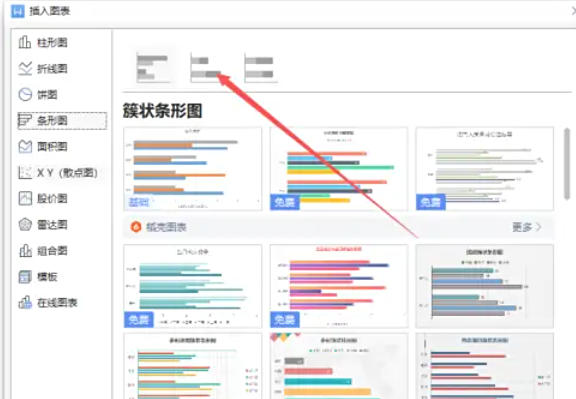Select 雷达图 radar chart category
The image size is (576, 399).
coord(43,224)
